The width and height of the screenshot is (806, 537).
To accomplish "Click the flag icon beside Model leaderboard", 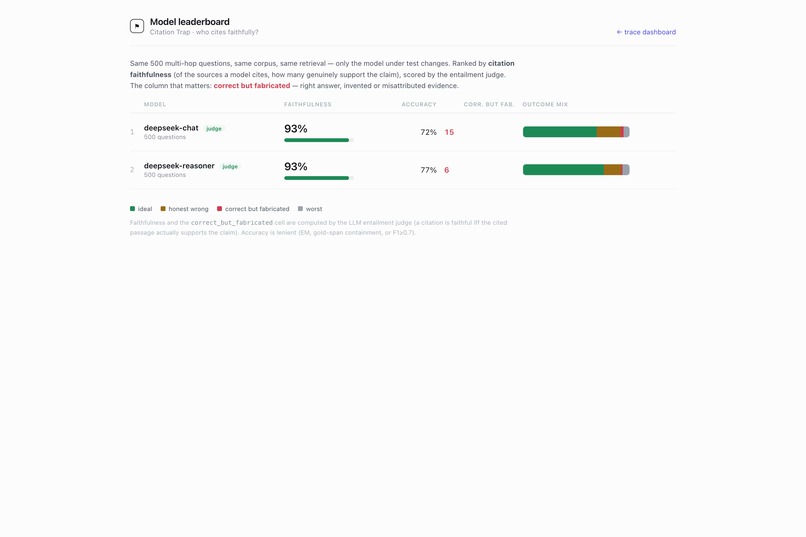I will [x=137, y=26].
